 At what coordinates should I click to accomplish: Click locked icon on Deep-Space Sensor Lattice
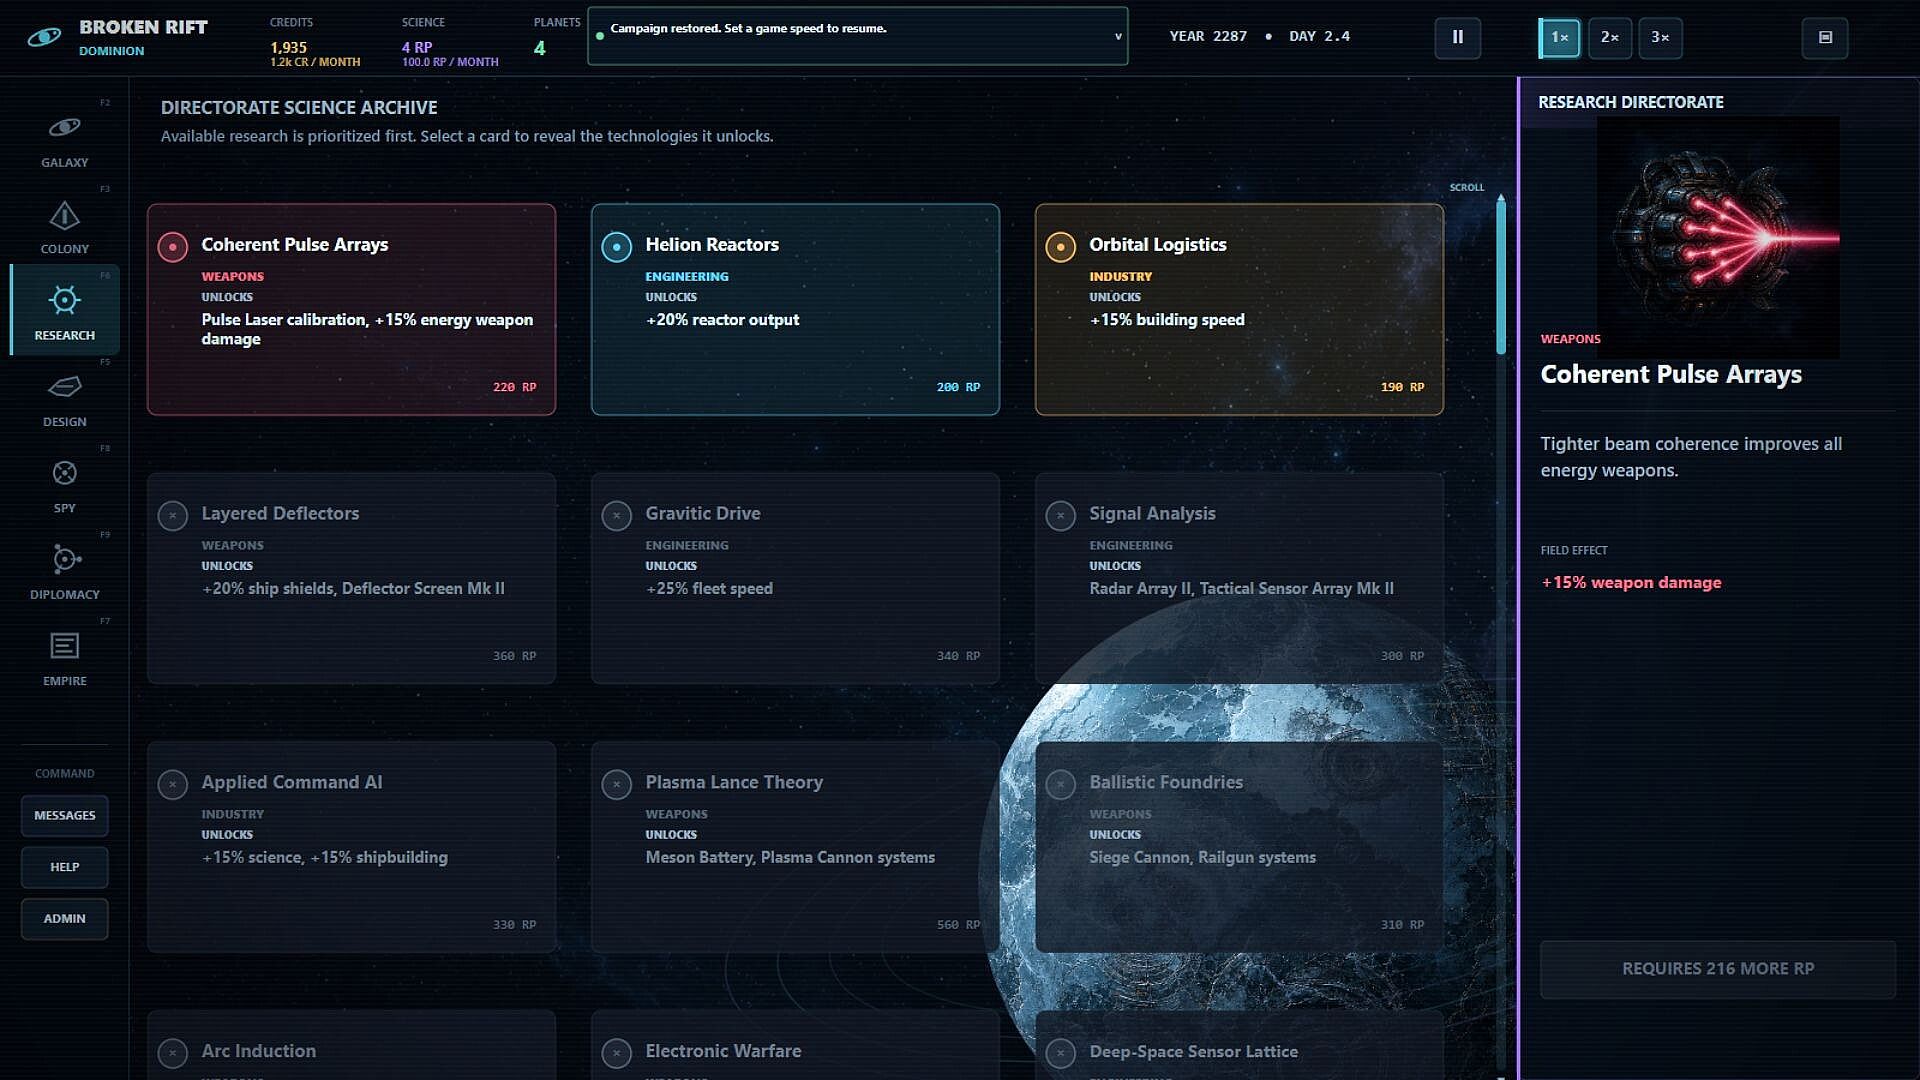point(1060,1053)
